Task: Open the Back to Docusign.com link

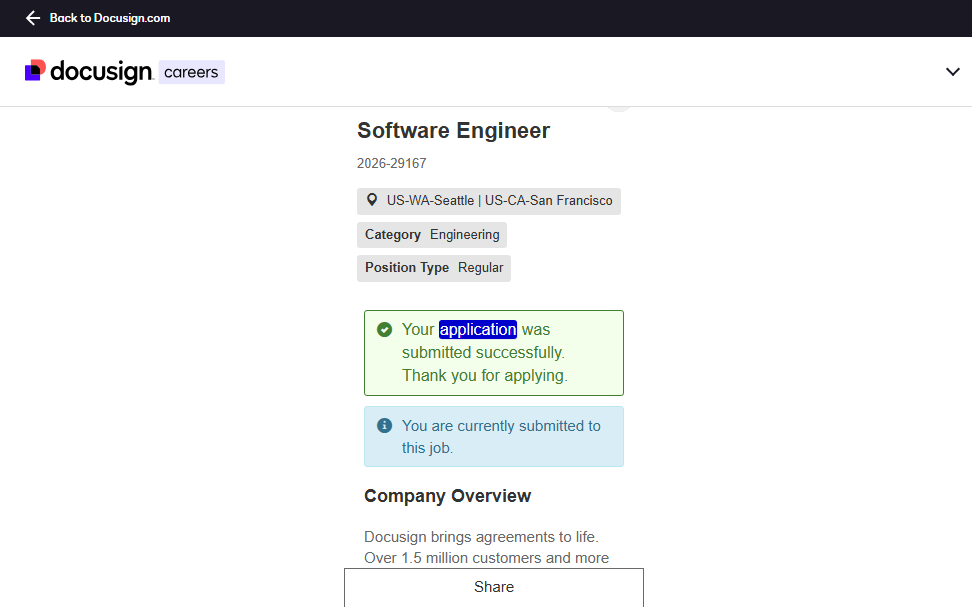Action: 109,18
